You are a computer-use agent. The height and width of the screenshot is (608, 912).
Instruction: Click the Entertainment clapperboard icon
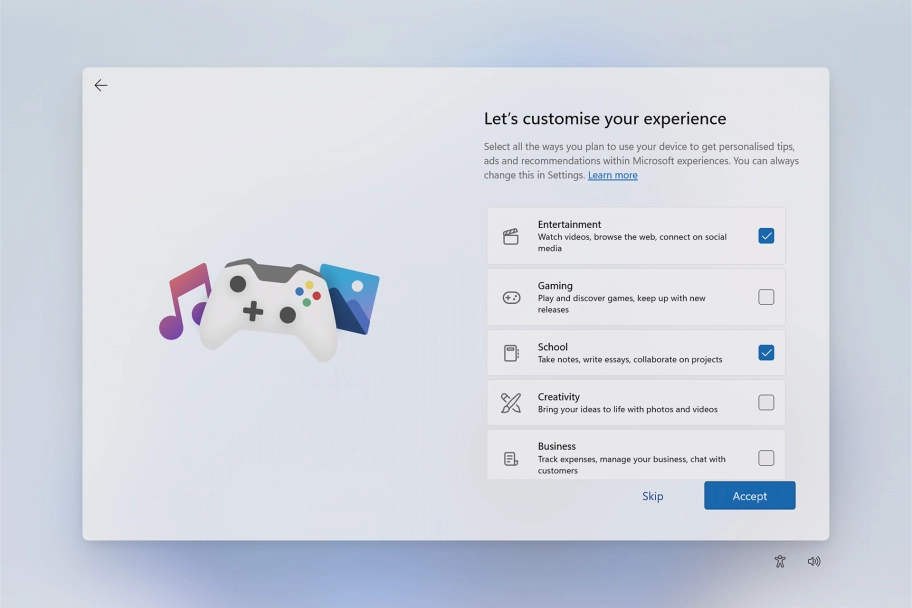[511, 237]
